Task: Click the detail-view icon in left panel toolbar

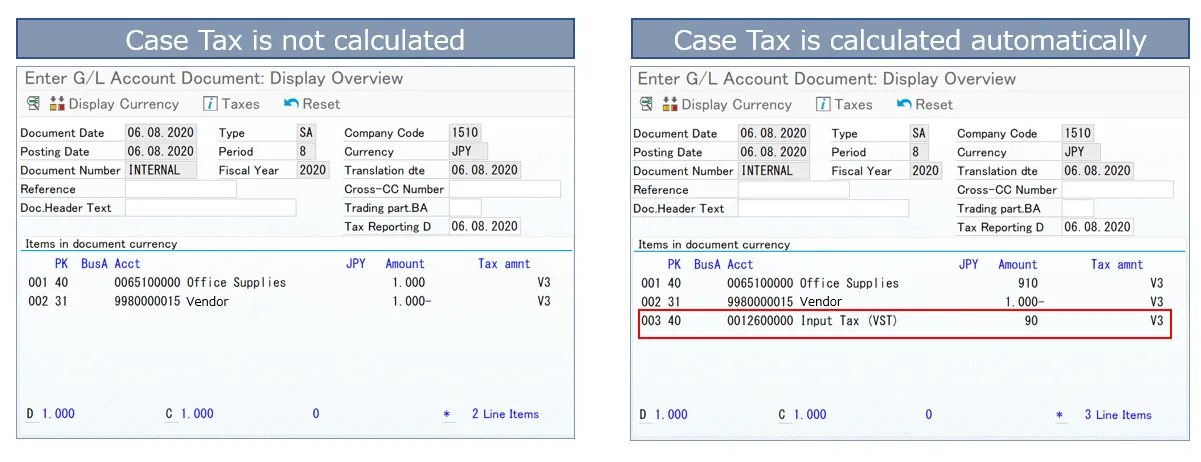Action: tap(33, 104)
